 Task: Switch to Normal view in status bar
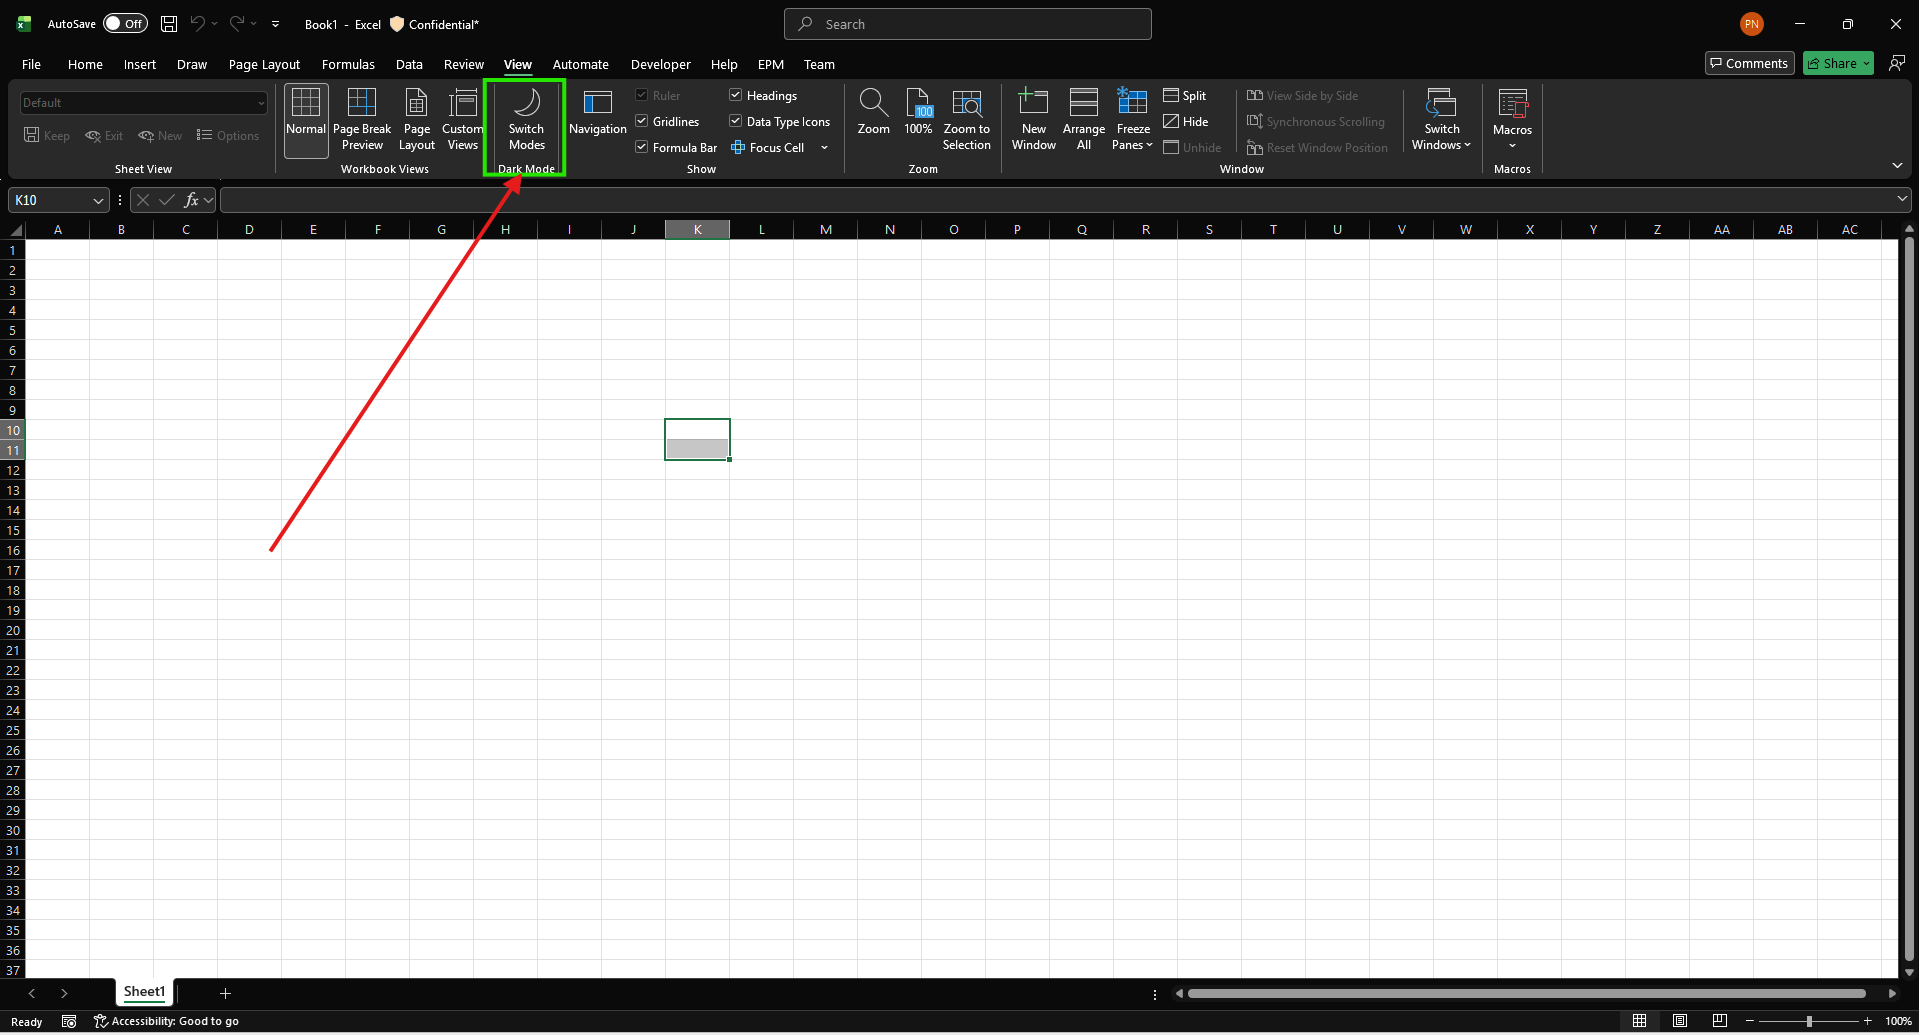(x=1639, y=1022)
